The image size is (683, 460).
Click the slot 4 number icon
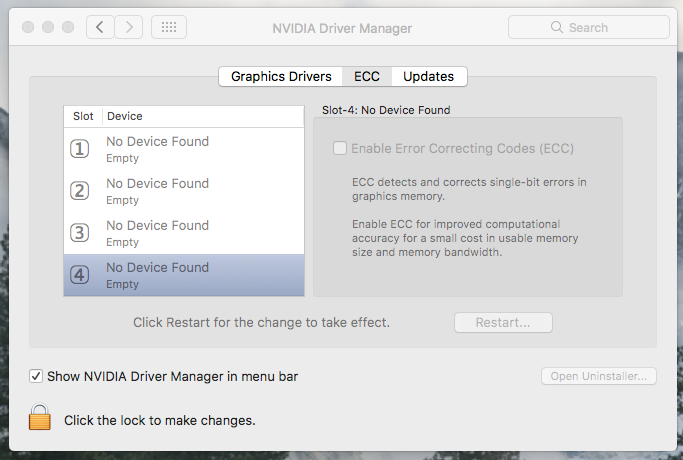click(80, 275)
